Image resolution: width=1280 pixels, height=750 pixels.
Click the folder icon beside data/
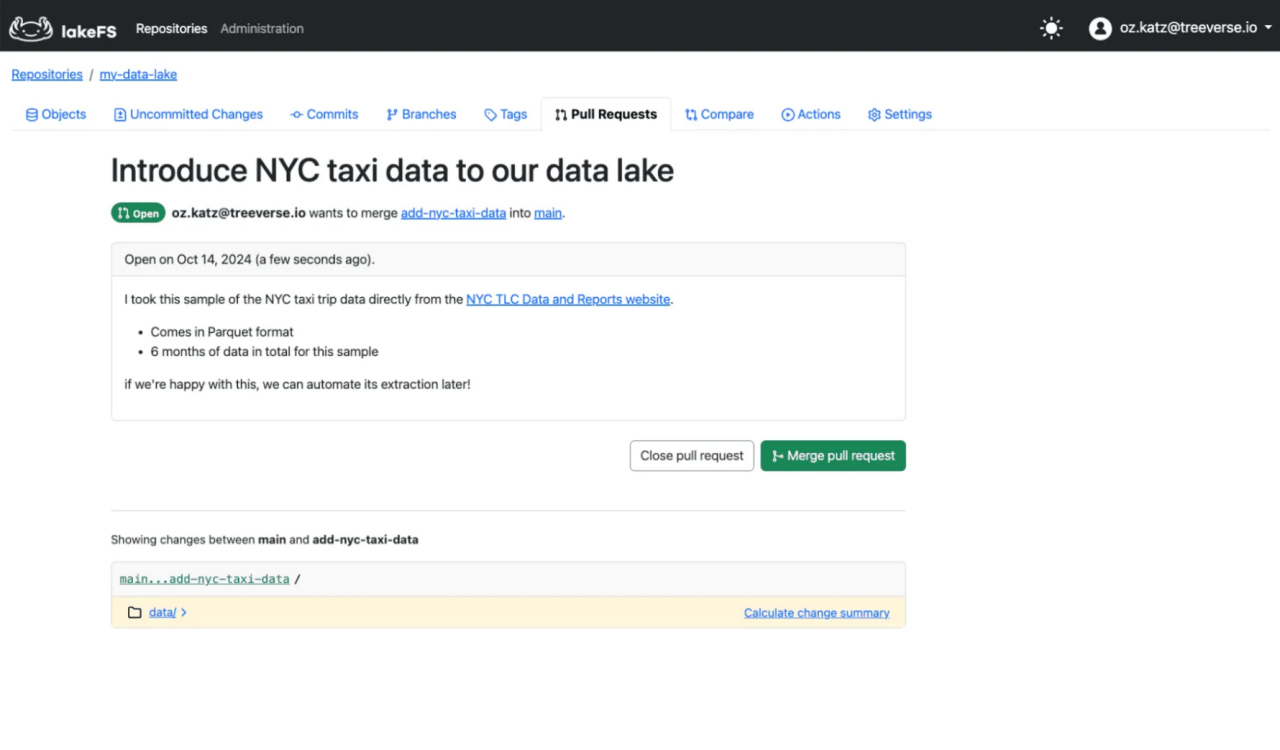[135, 612]
